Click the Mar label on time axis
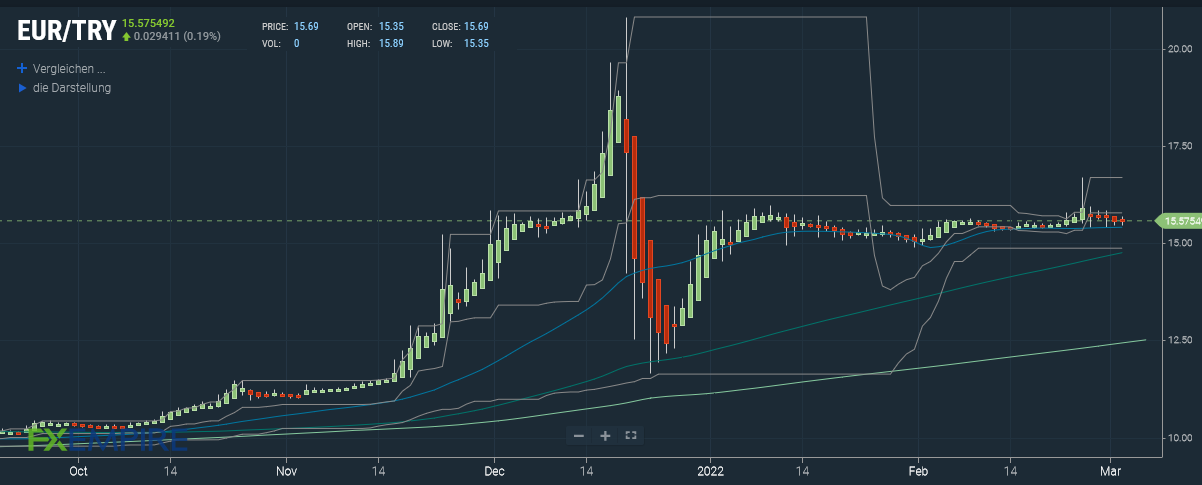Image resolution: width=1202 pixels, height=485 pixels. click(1112, 469)
